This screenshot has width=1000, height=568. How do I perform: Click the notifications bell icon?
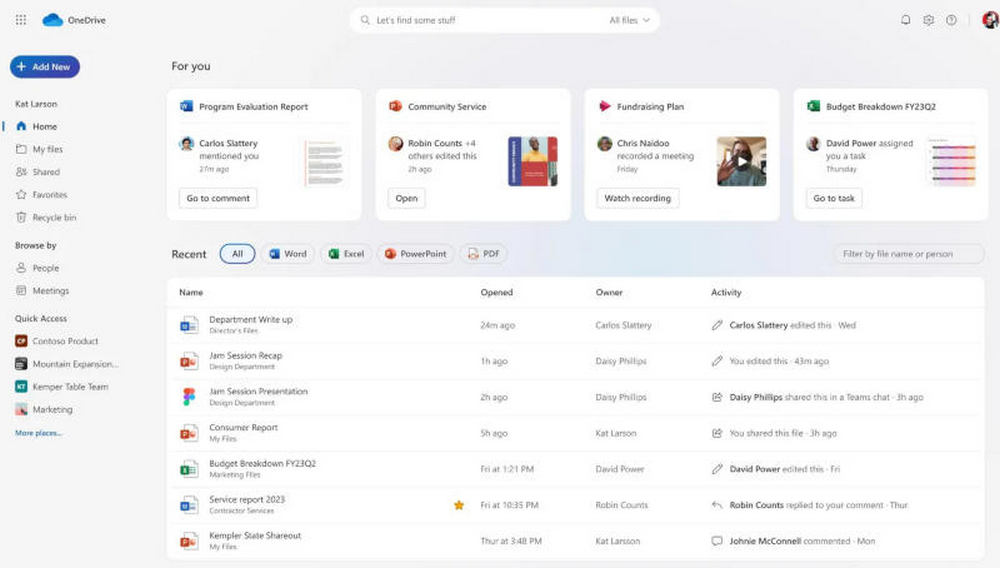click(905, 20)
